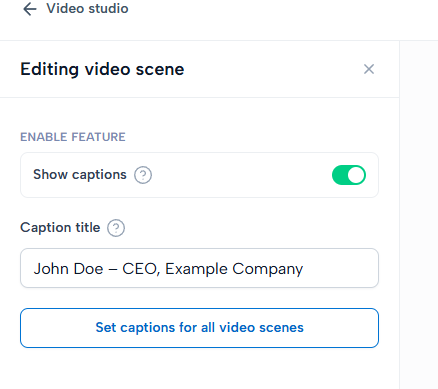This screenshot has height=389, width=438.
Task: Click the white knob of captions toggle
Action: pyautogui.click(x=356, y=175)
